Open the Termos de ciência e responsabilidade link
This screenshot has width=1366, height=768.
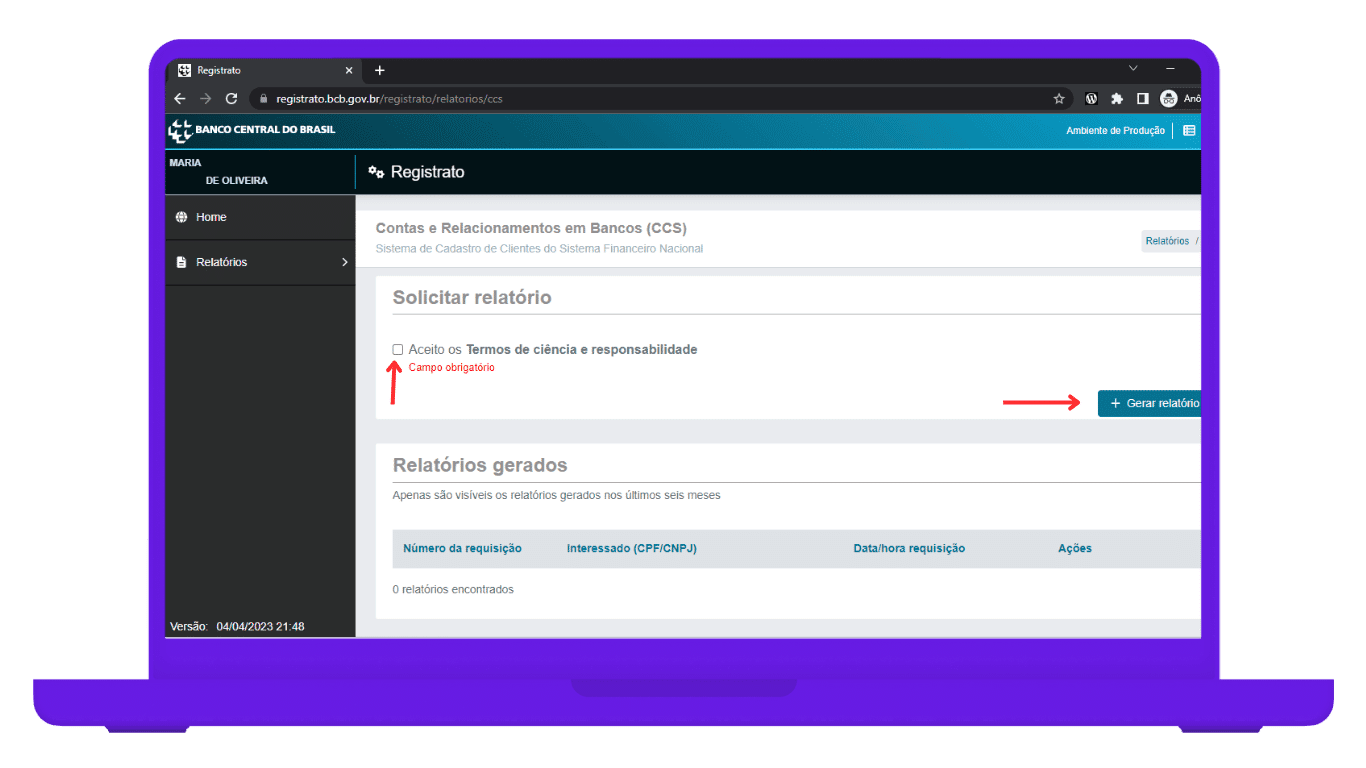[x=581, y=350]
